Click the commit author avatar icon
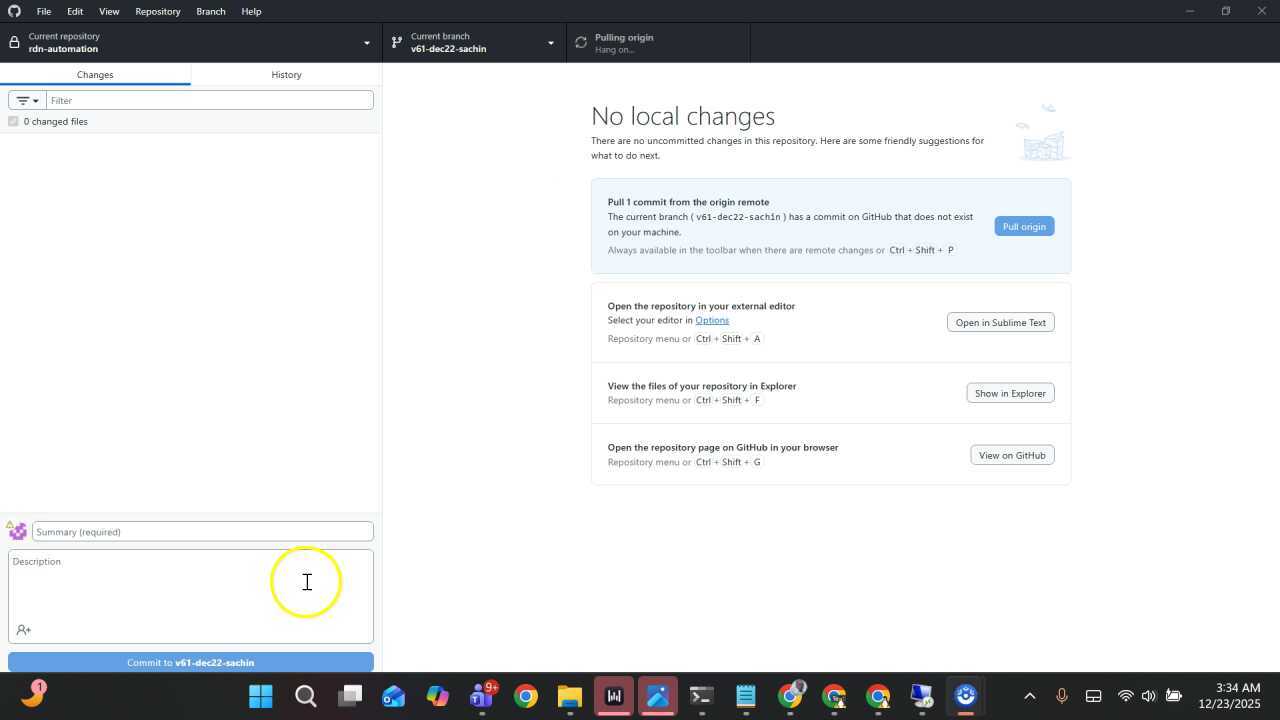The height and width of the screenshot is (720, 1280). pyautogui.click(x=17, y=531)
